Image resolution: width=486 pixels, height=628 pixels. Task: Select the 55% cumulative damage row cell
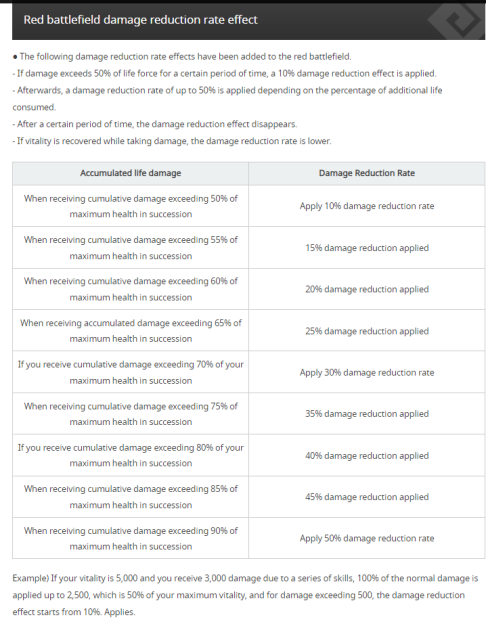coord(131,248)
